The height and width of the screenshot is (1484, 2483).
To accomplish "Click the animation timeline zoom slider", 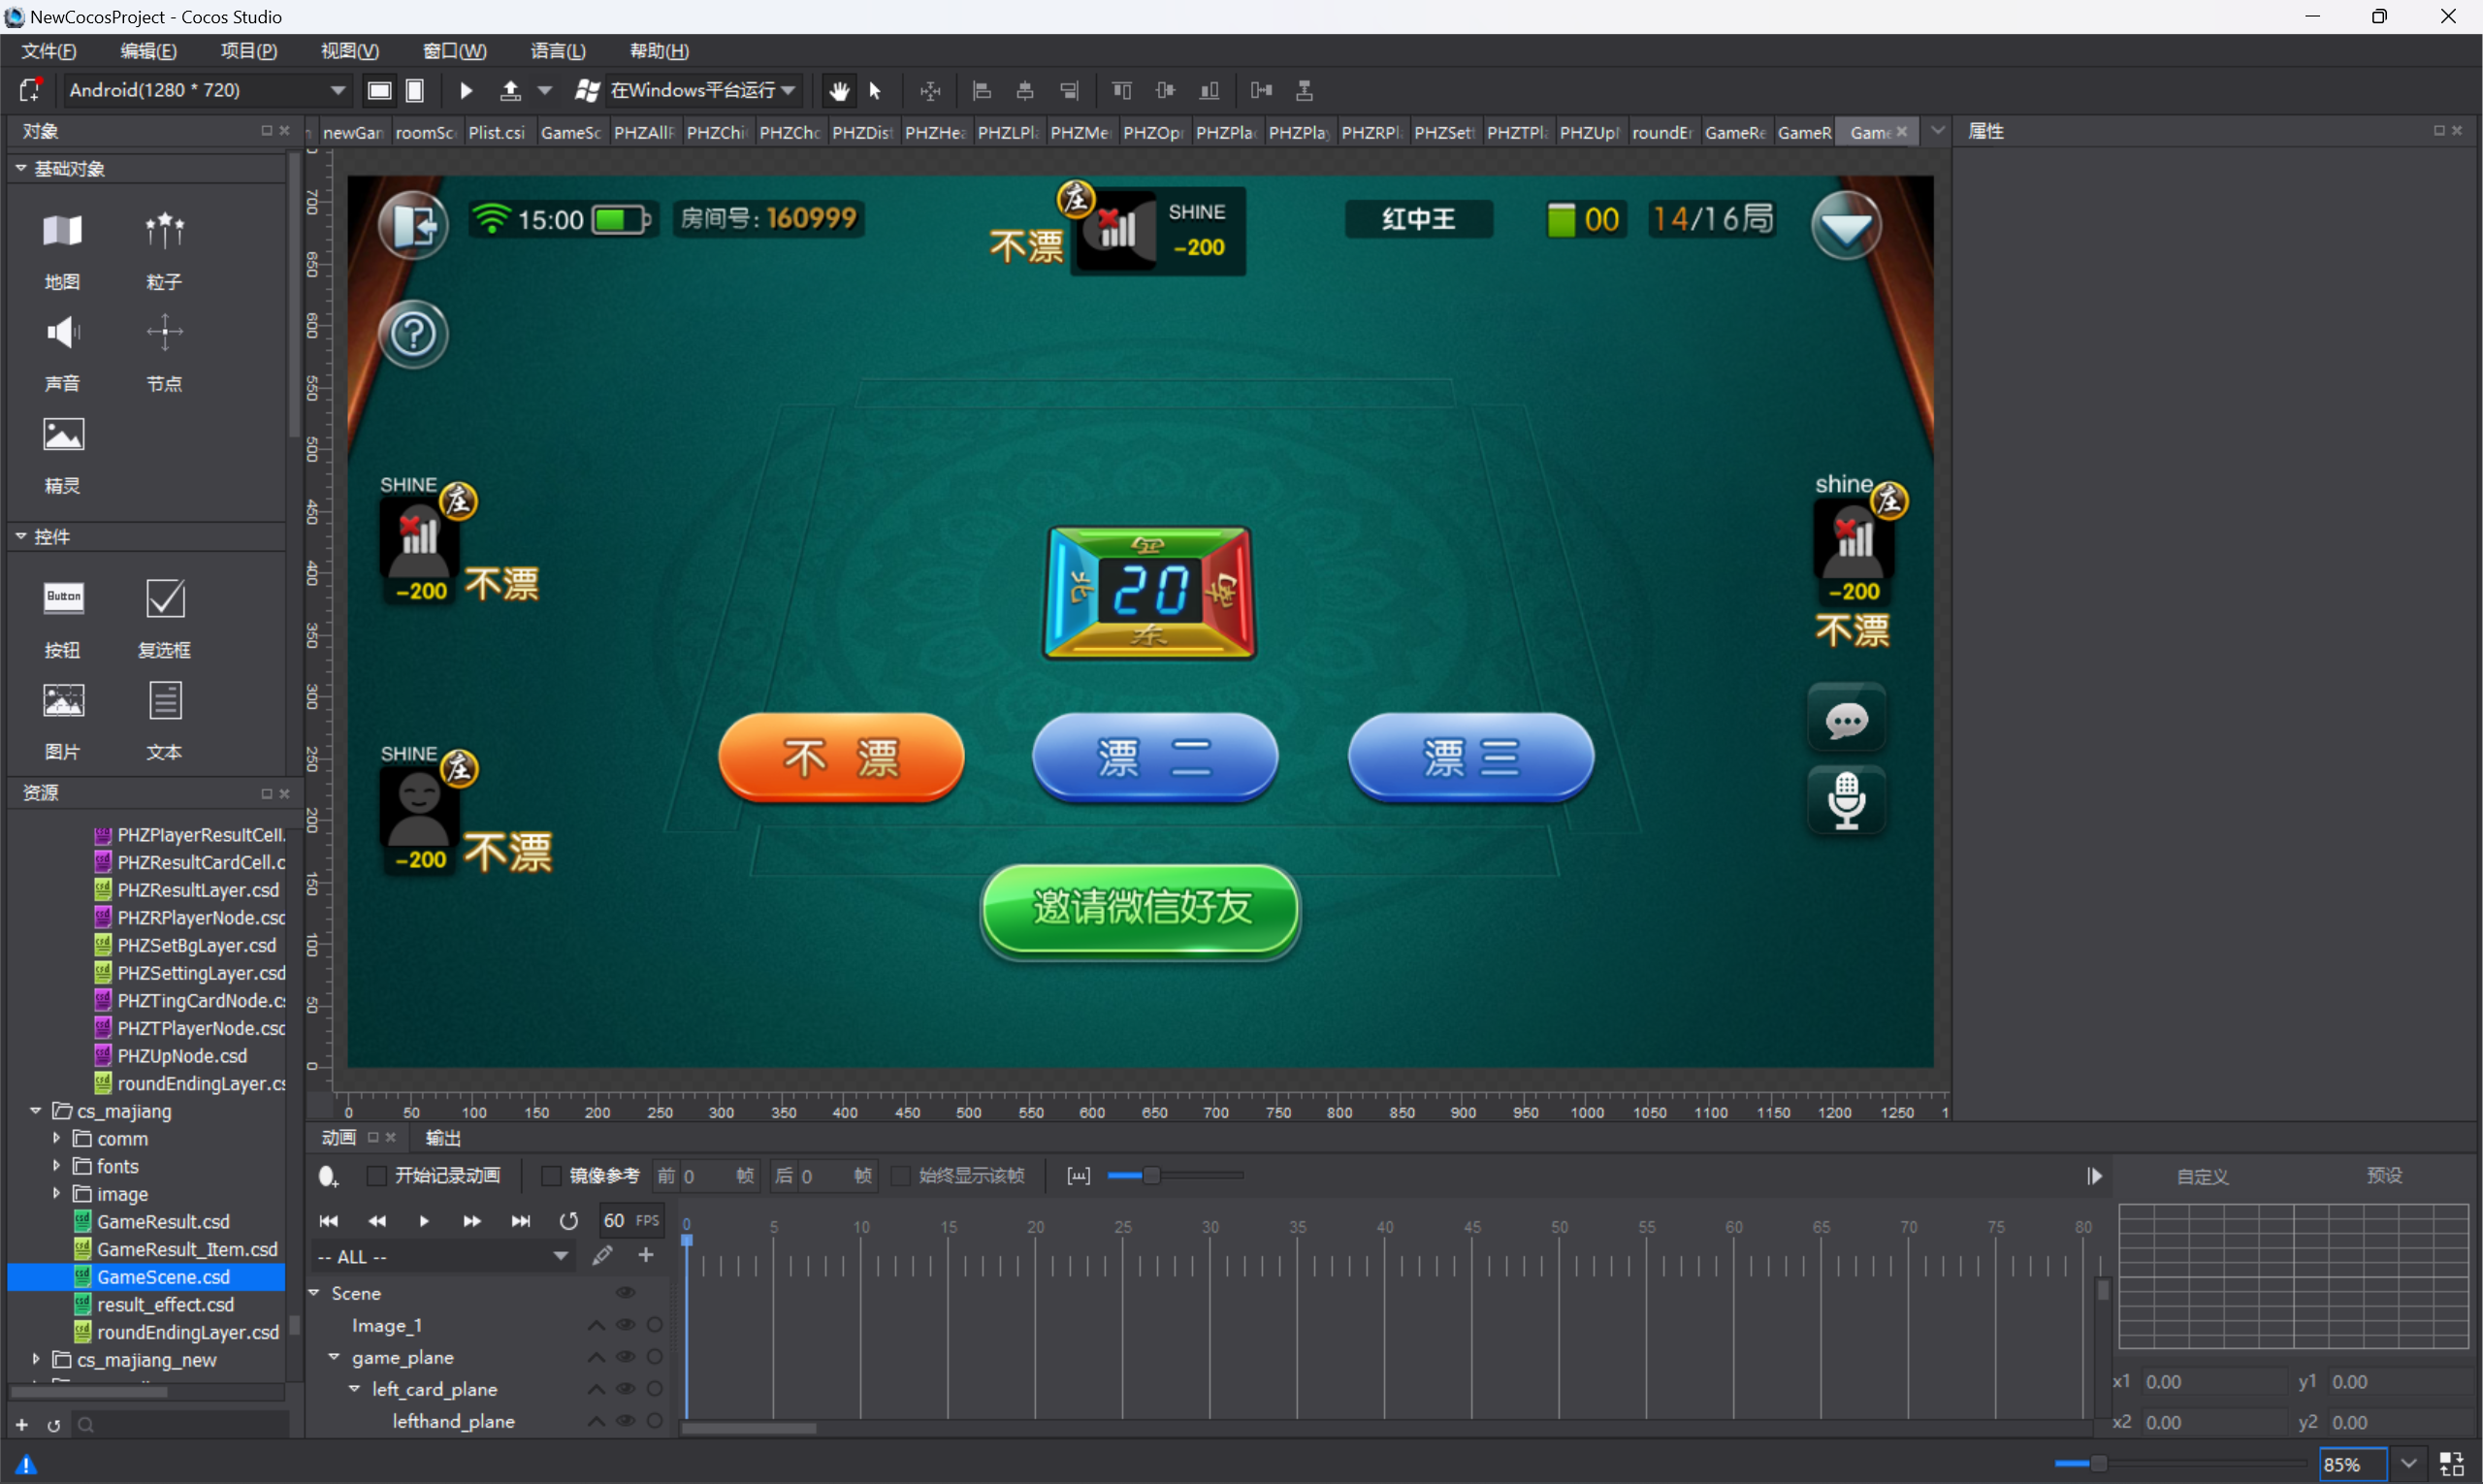I will [1150, 1176].
